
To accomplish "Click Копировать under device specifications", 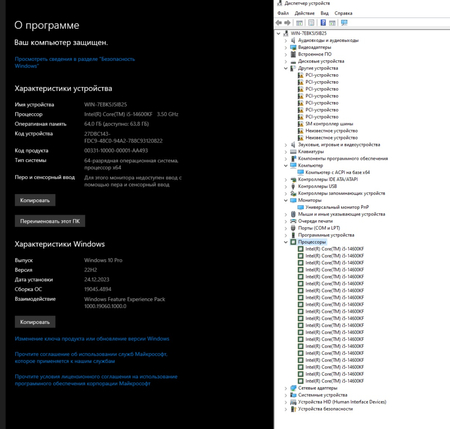I will pyautogui.click(x=35, y=200).
